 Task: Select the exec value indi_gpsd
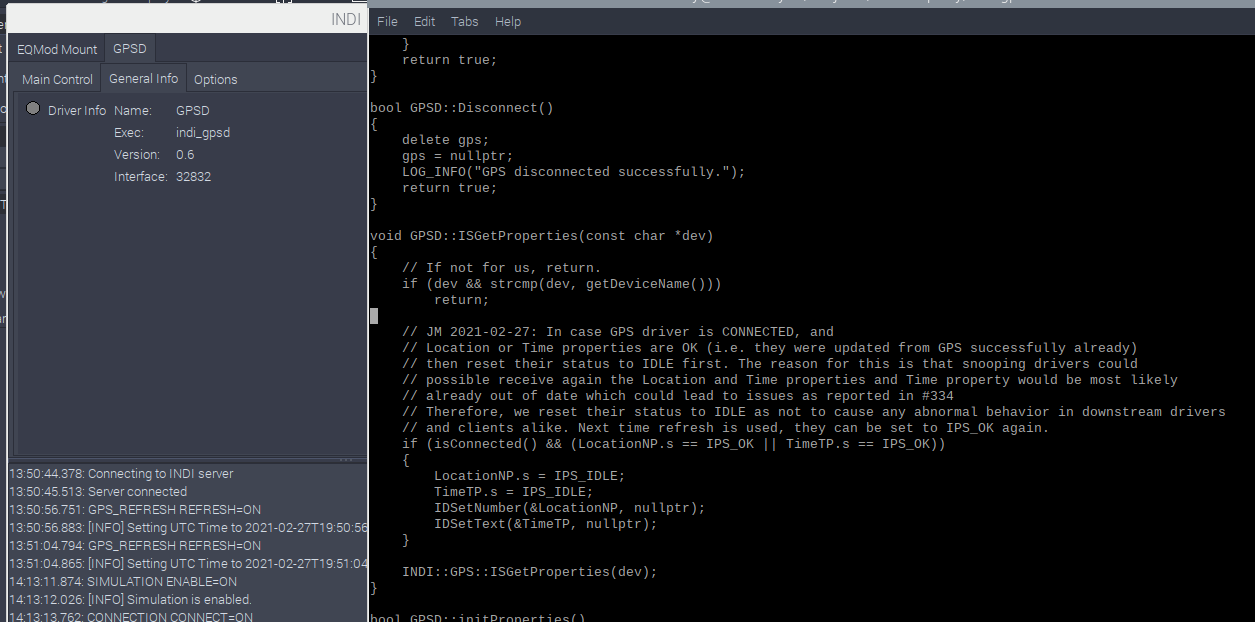click(x=203, y=133)
